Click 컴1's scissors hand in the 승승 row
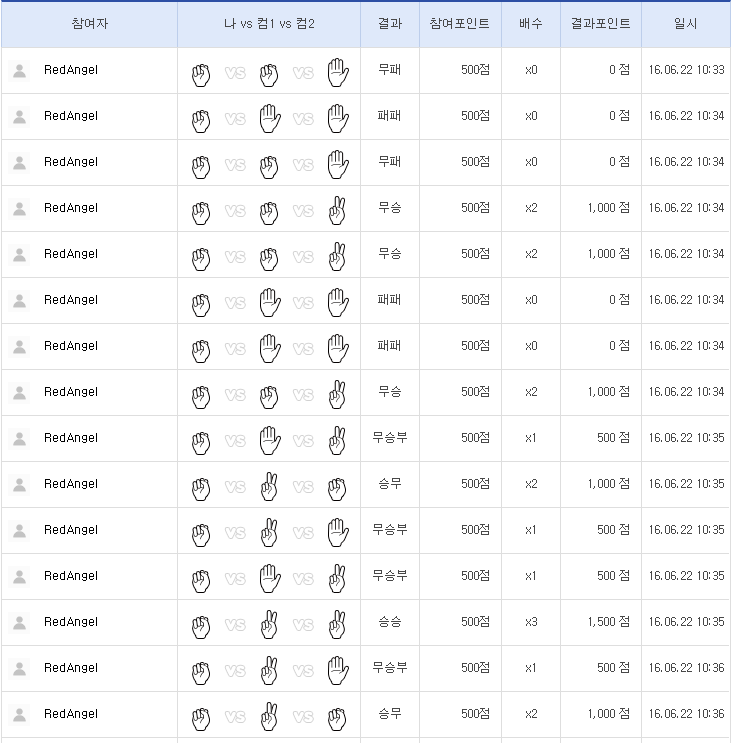The height and width of the screenshot is (743, 733). [x=268, y=622]
